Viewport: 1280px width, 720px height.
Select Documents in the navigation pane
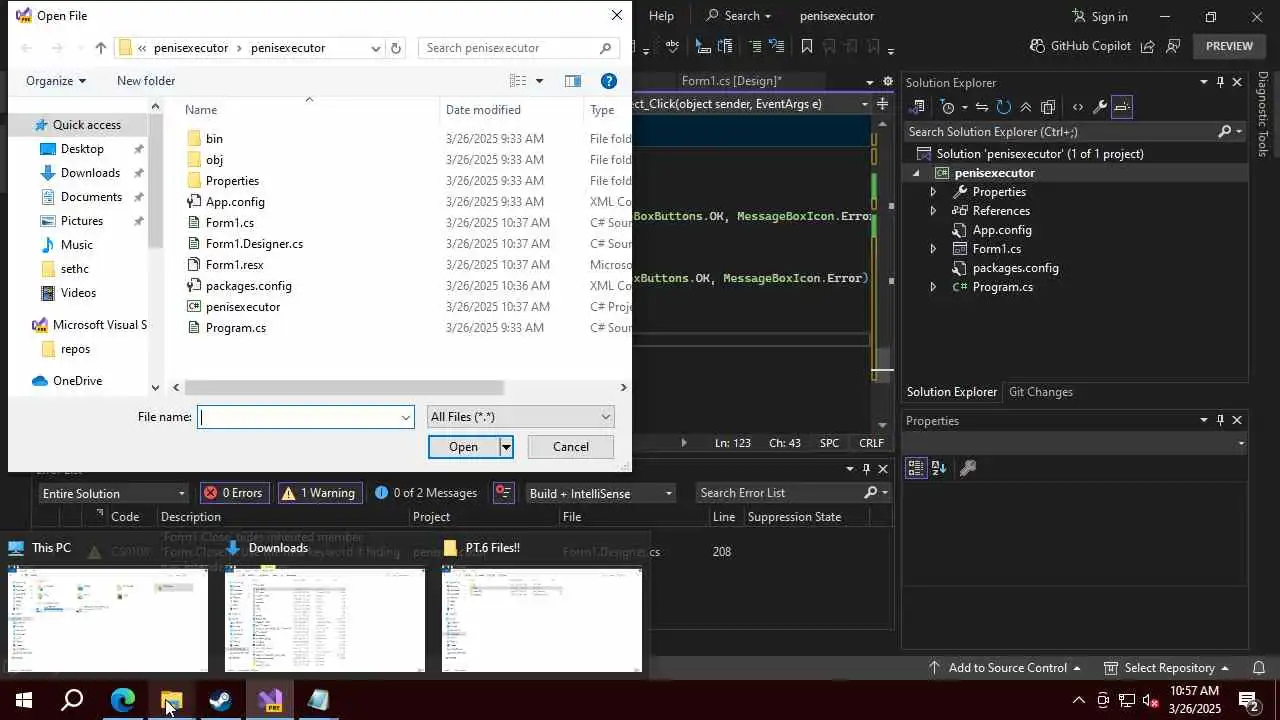(x=91, y=197)
